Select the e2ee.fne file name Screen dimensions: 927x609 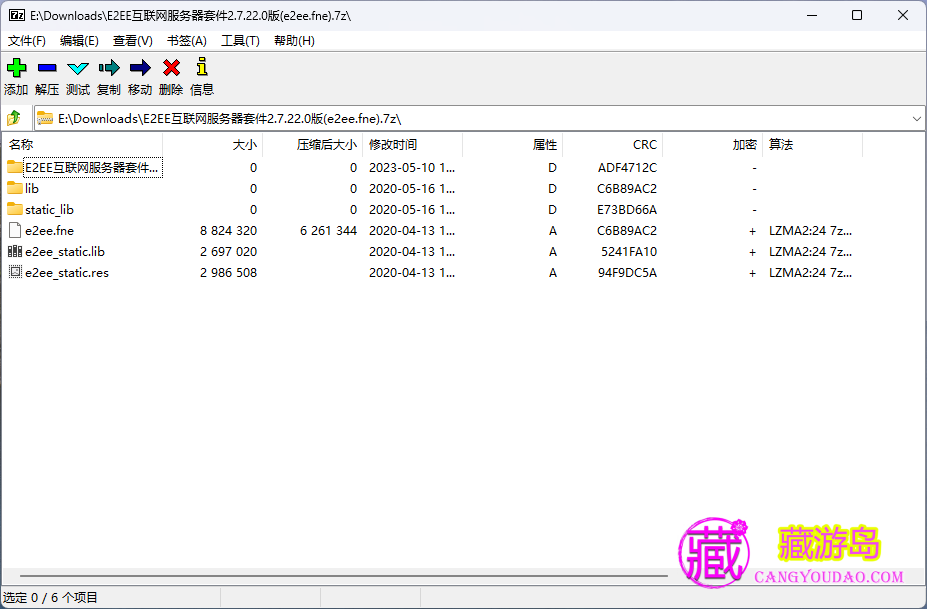click(x=50, y=231)
